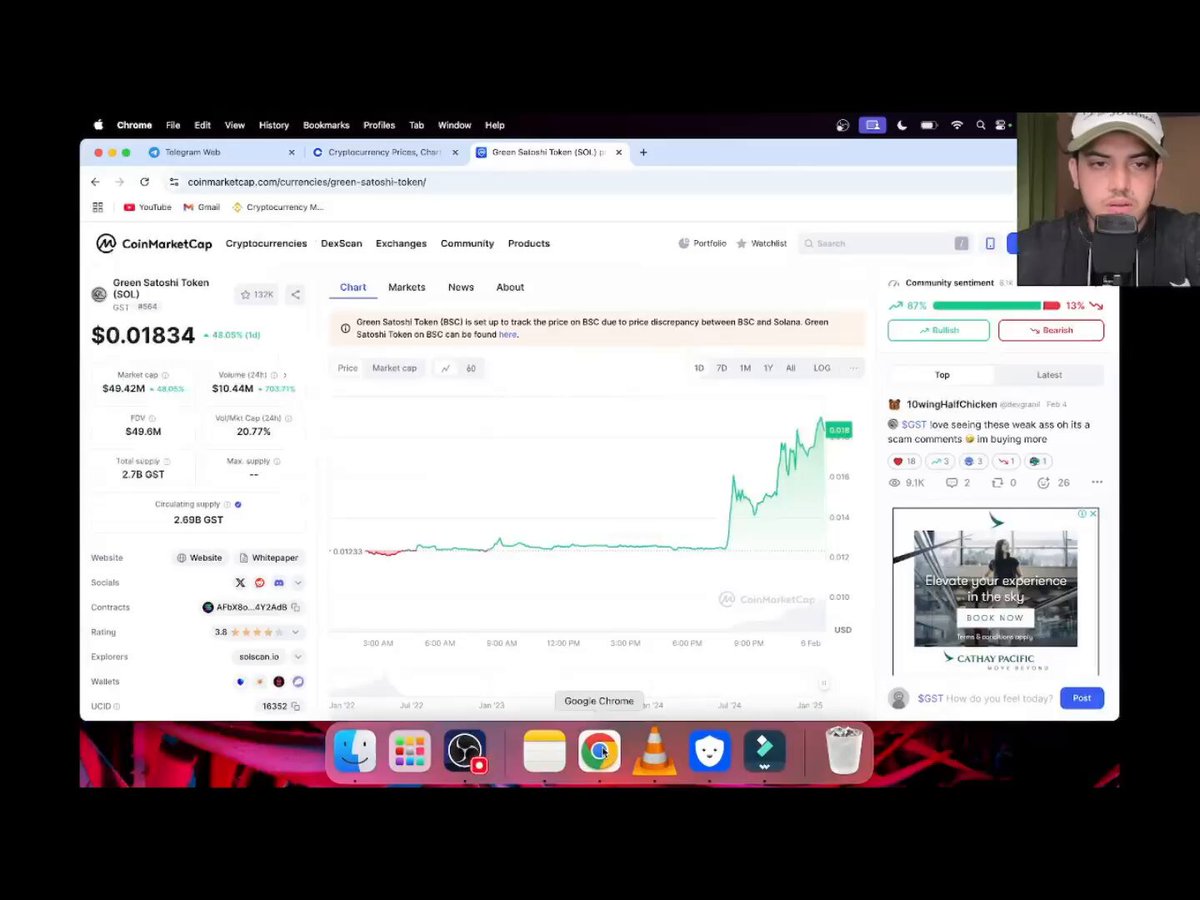This screenshot has width=1200, height=900.
Task: Go back using the Chrome back arrow
Action: point(95,182)
